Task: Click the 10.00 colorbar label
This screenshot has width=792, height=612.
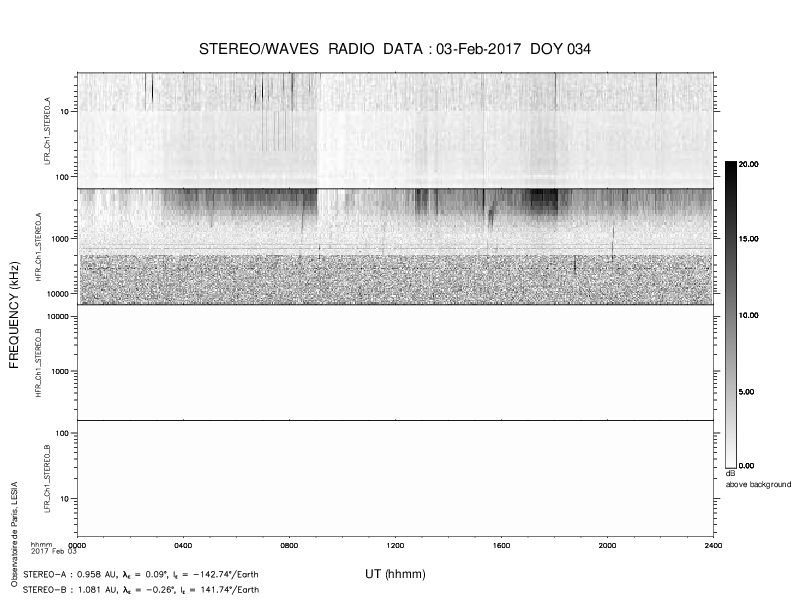Action: pyautogui.click(x=748, y=316)
